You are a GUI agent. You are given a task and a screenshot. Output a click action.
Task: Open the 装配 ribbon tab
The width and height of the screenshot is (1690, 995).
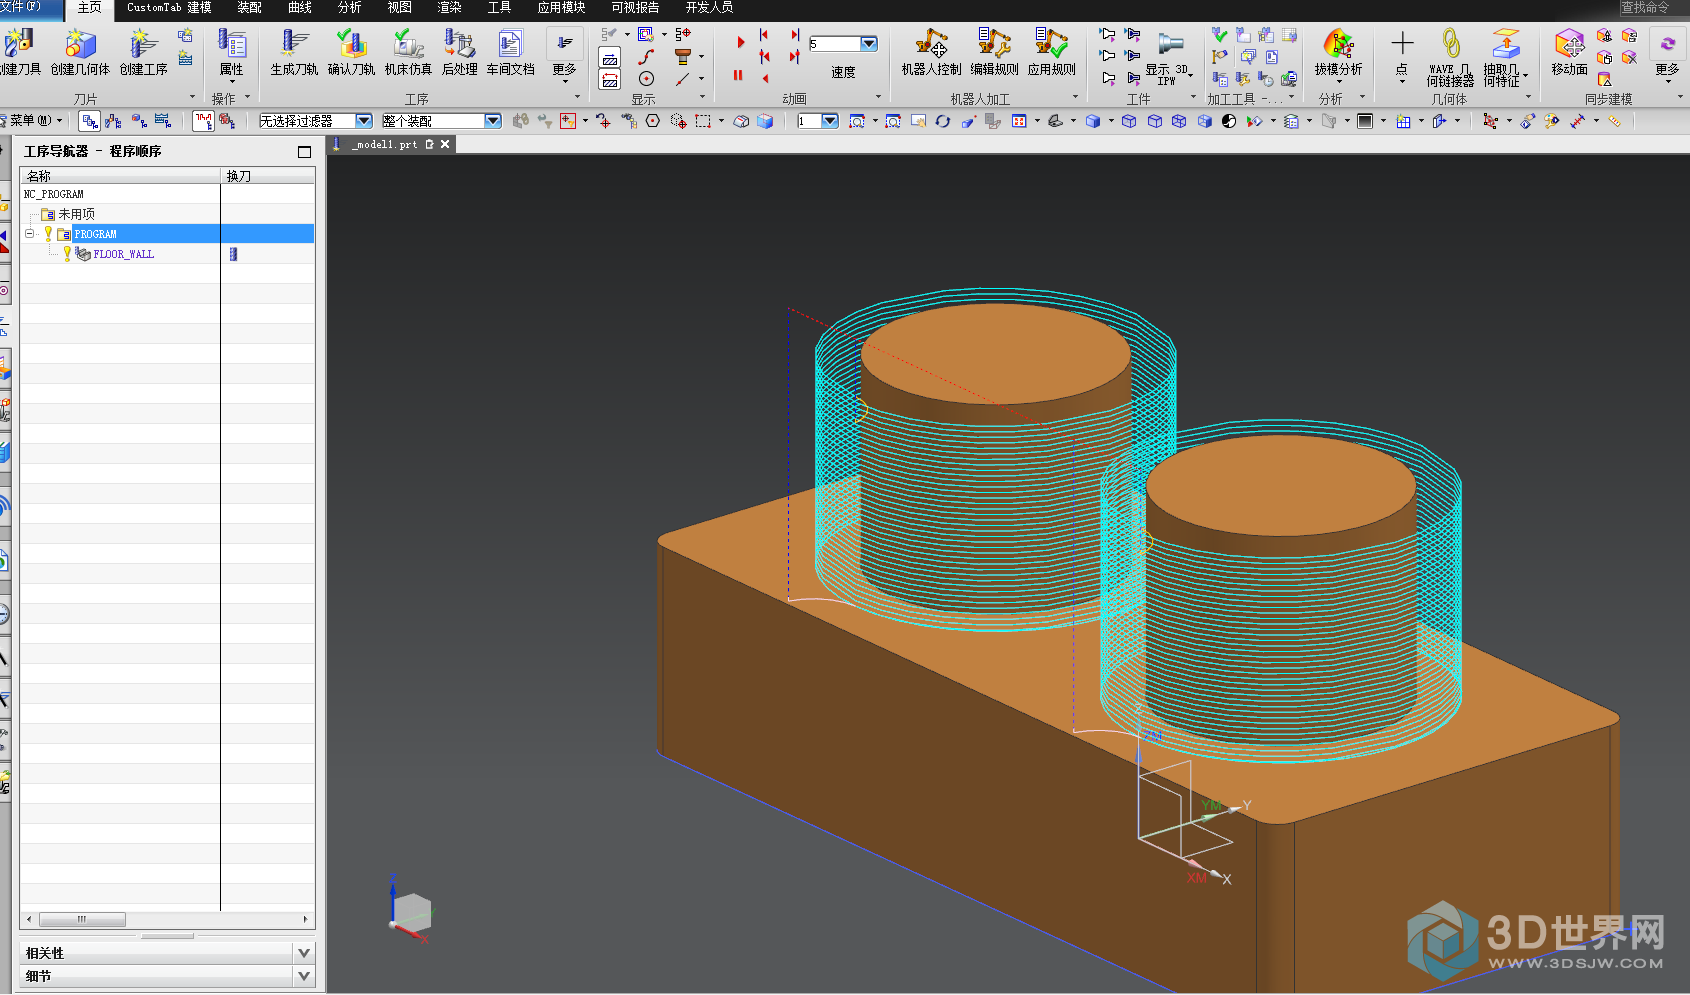pyautogui.click(x=249, y=8)
